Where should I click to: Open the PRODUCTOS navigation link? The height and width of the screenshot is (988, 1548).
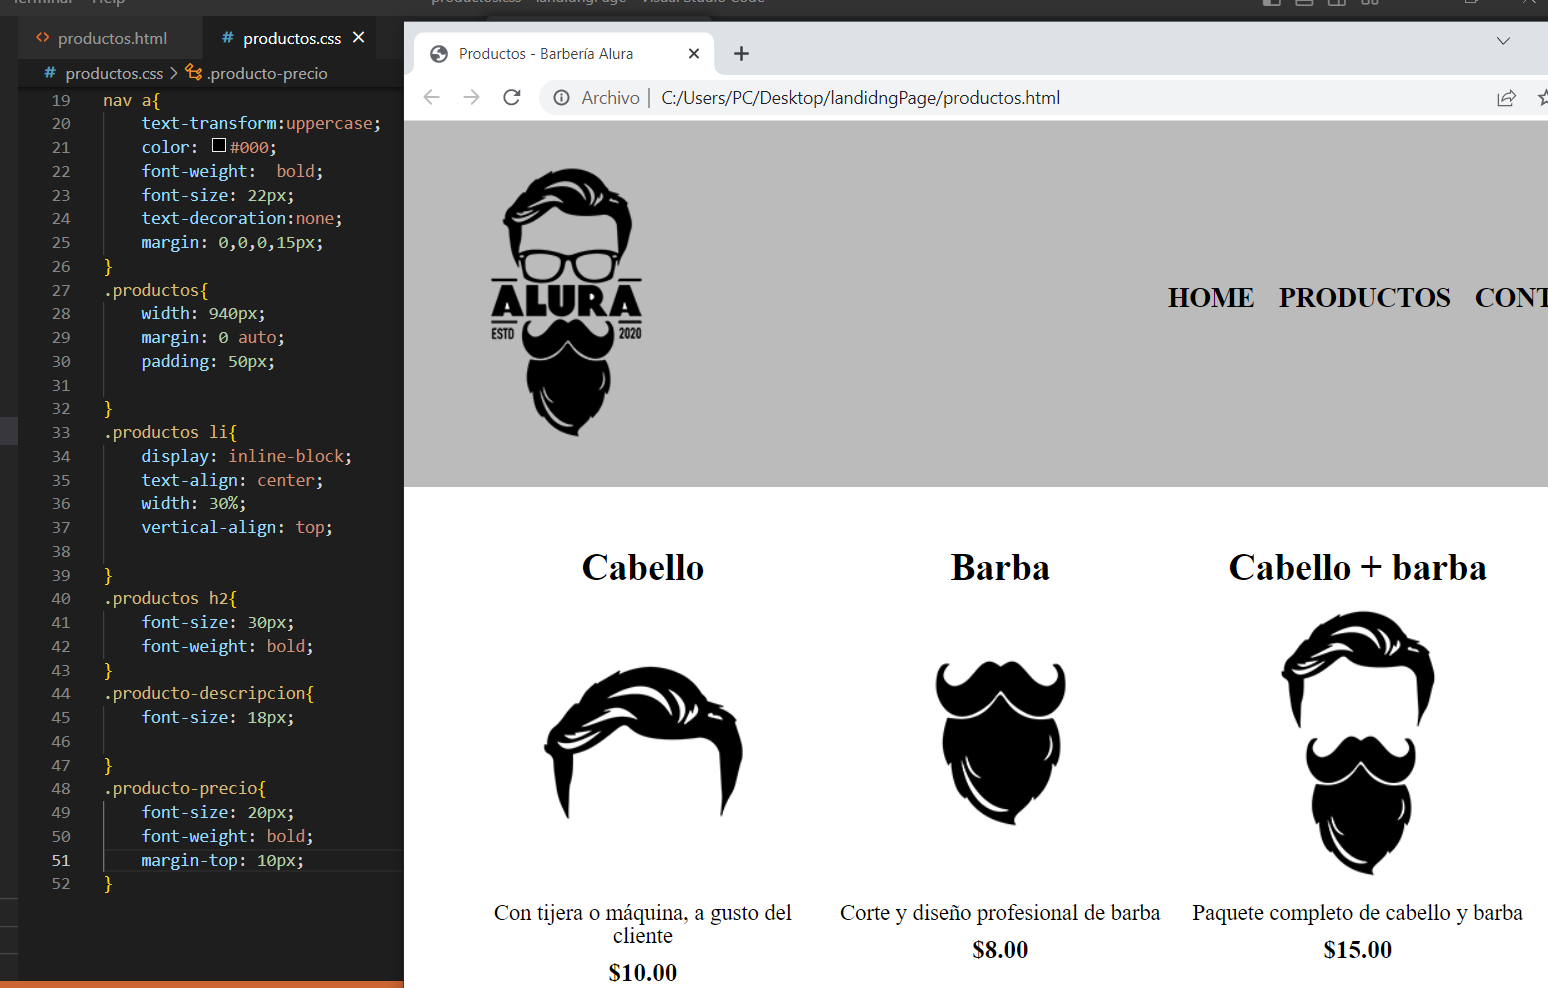1365,298
